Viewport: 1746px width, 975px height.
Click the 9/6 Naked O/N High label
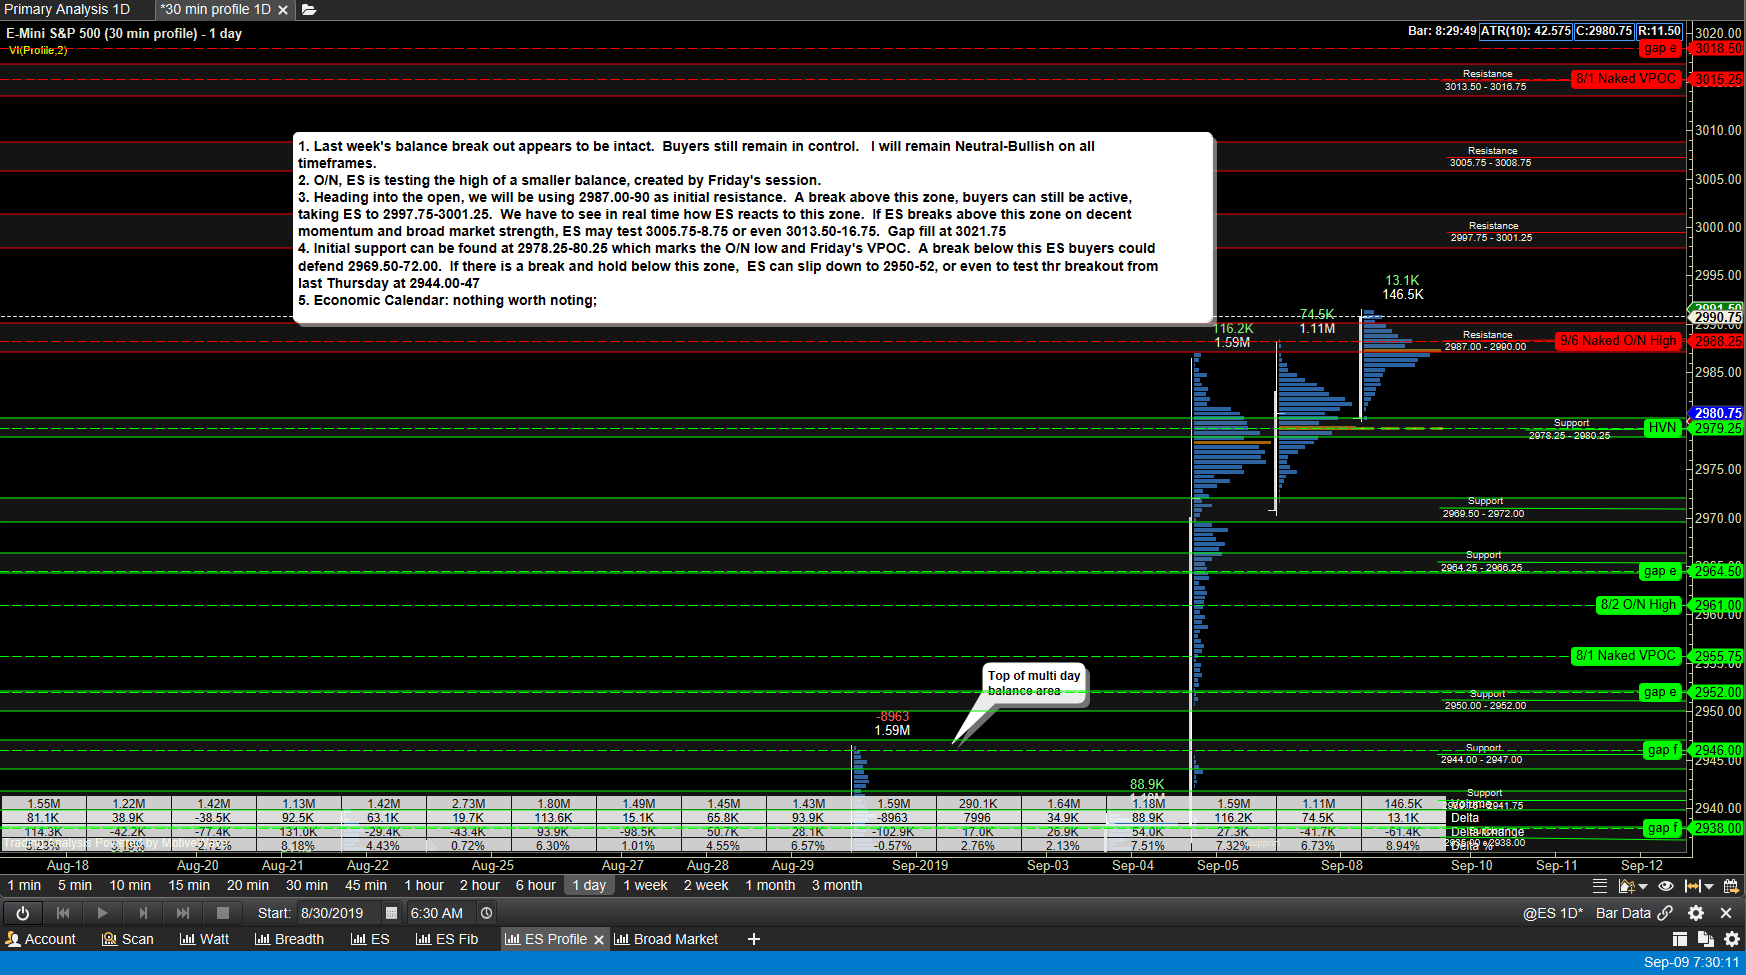tap(1618, 341)
